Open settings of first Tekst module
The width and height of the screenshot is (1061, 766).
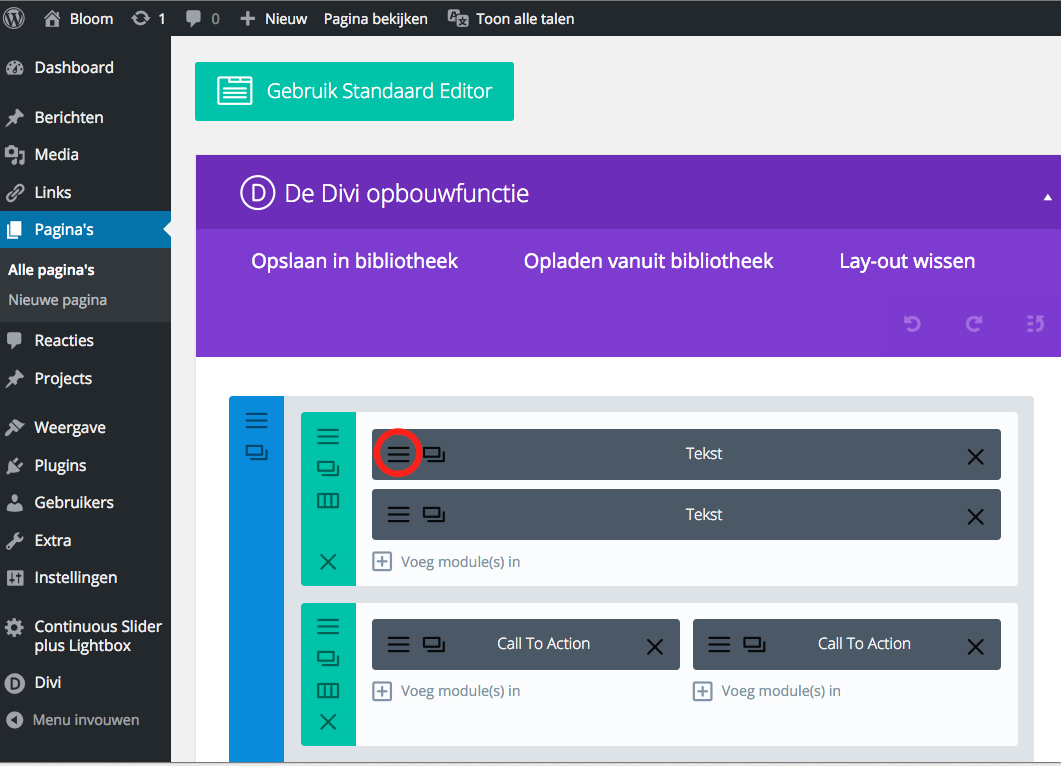(x=399, y=454)
